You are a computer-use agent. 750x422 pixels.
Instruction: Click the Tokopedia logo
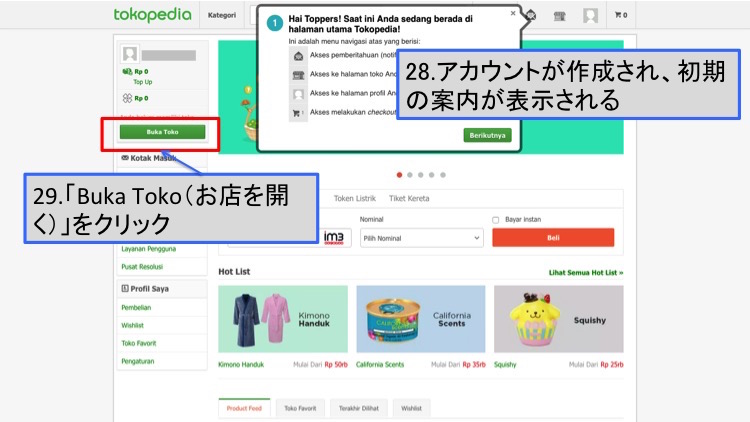(152, 15)
